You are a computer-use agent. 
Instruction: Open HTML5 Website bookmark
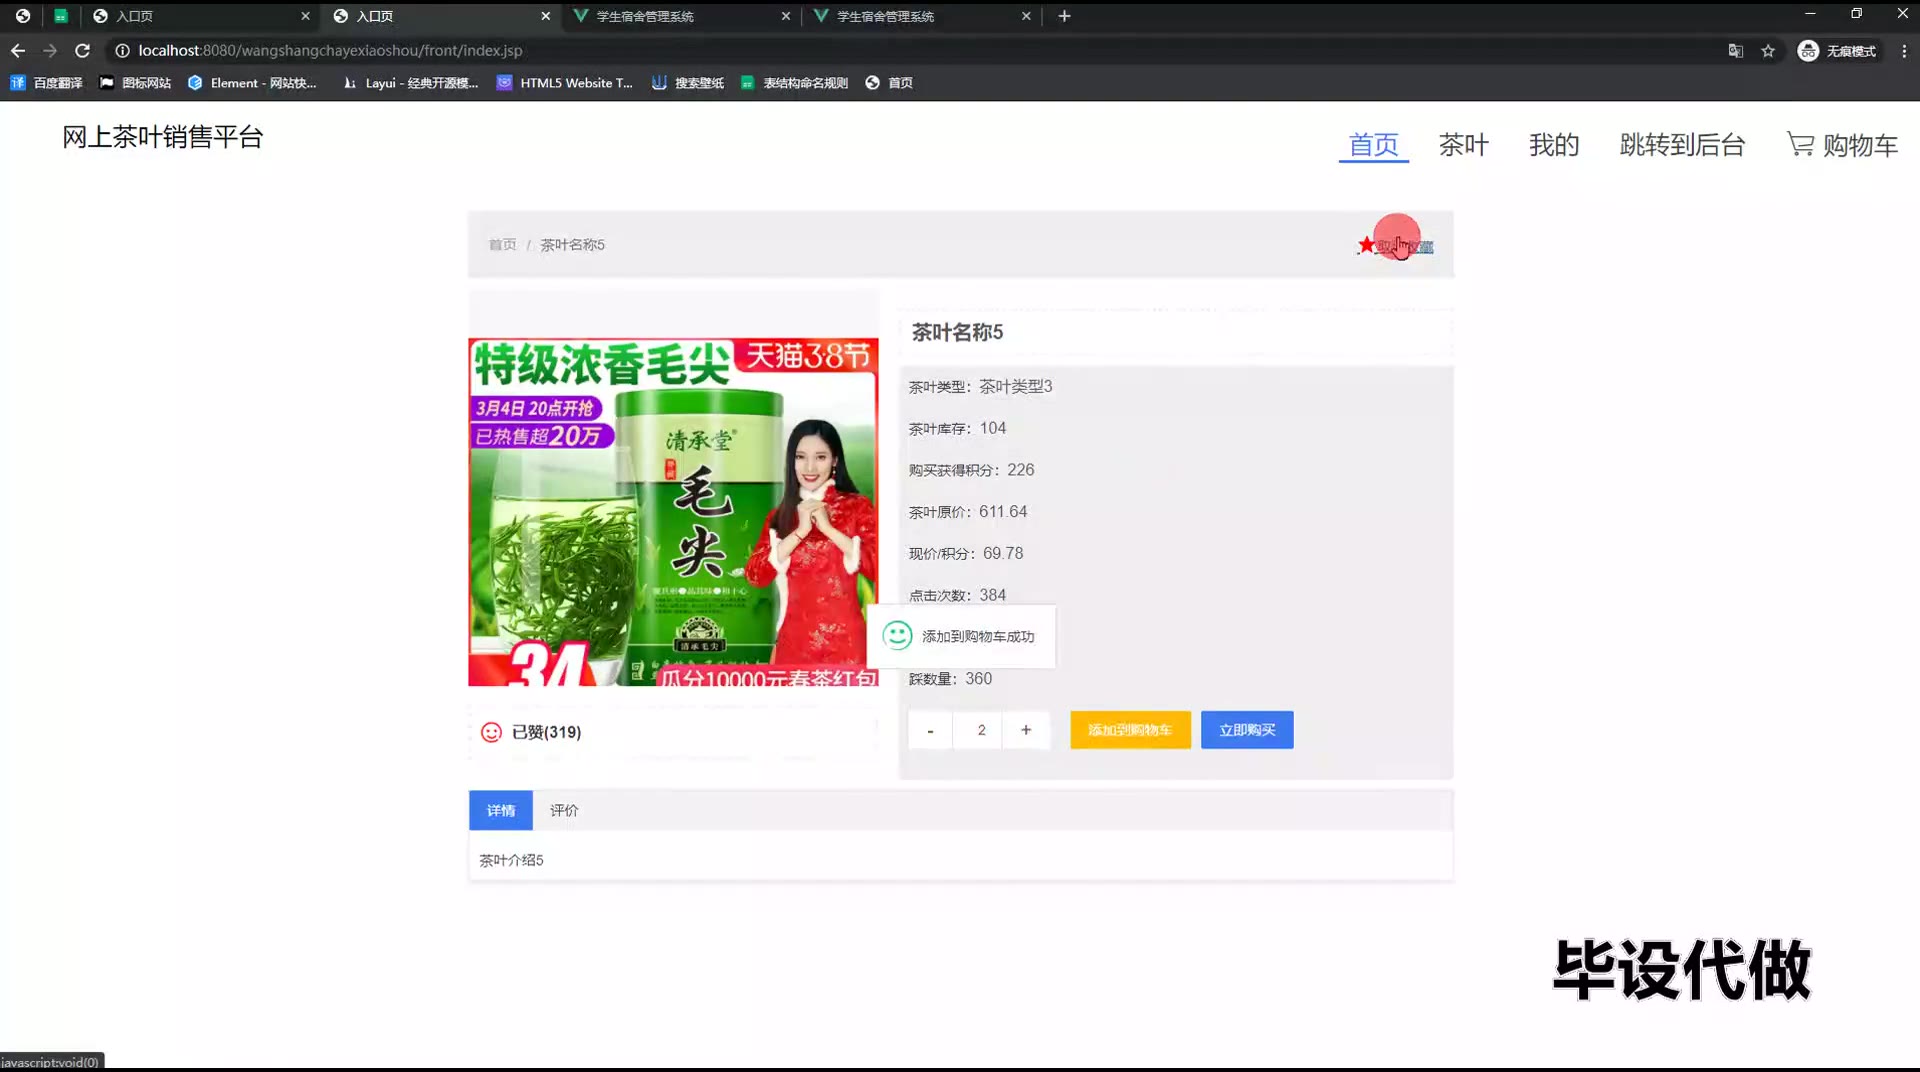point(565,83)
